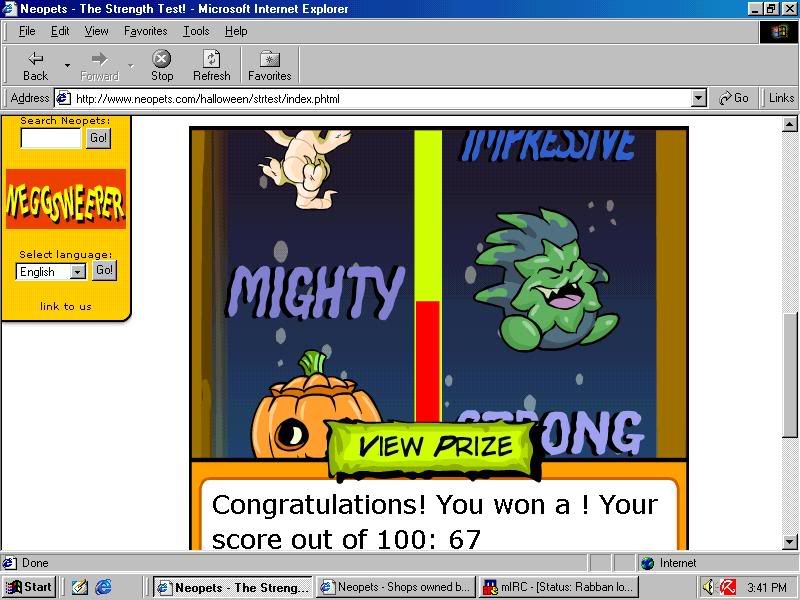Click the page icon in the address bar

(x=63, y=98)
